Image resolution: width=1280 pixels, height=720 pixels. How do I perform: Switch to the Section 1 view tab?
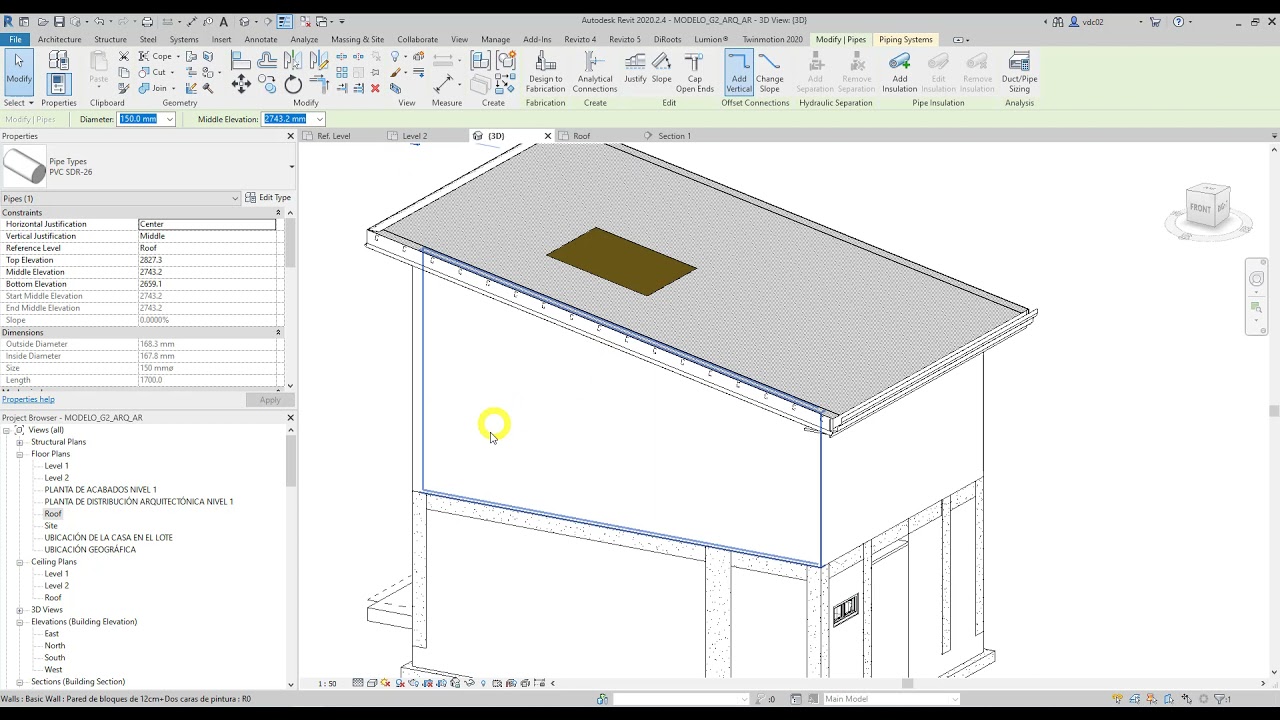(674, 136)
